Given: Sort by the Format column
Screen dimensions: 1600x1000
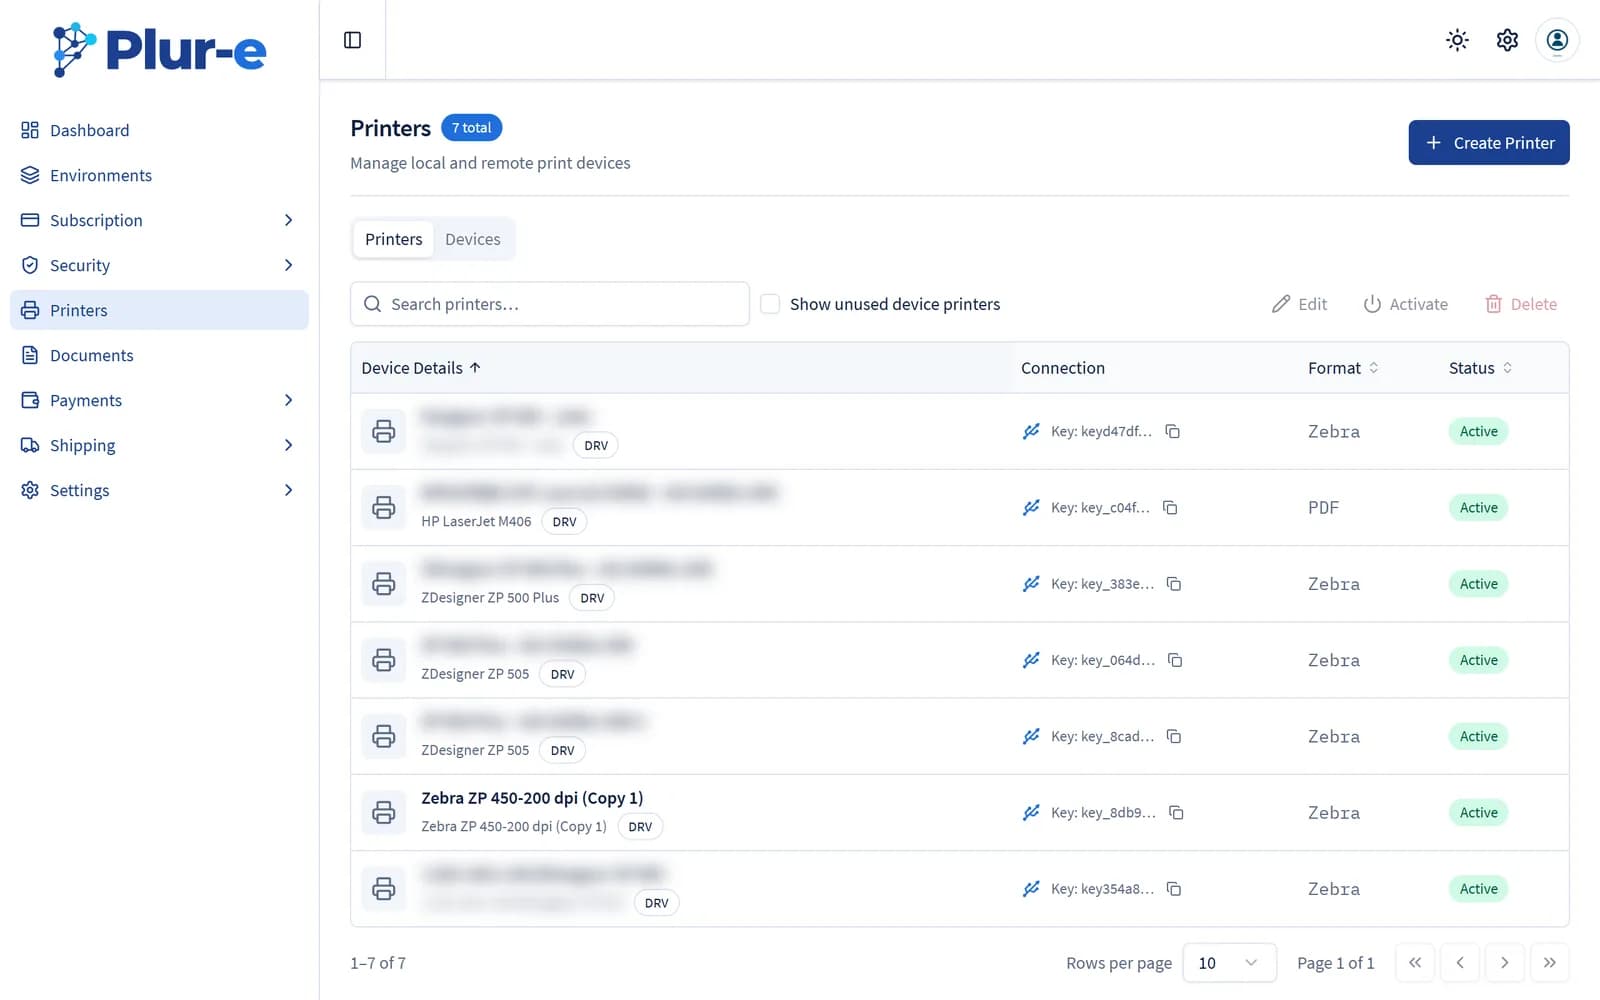Looking at the screenshot, I should (1343, 368).
